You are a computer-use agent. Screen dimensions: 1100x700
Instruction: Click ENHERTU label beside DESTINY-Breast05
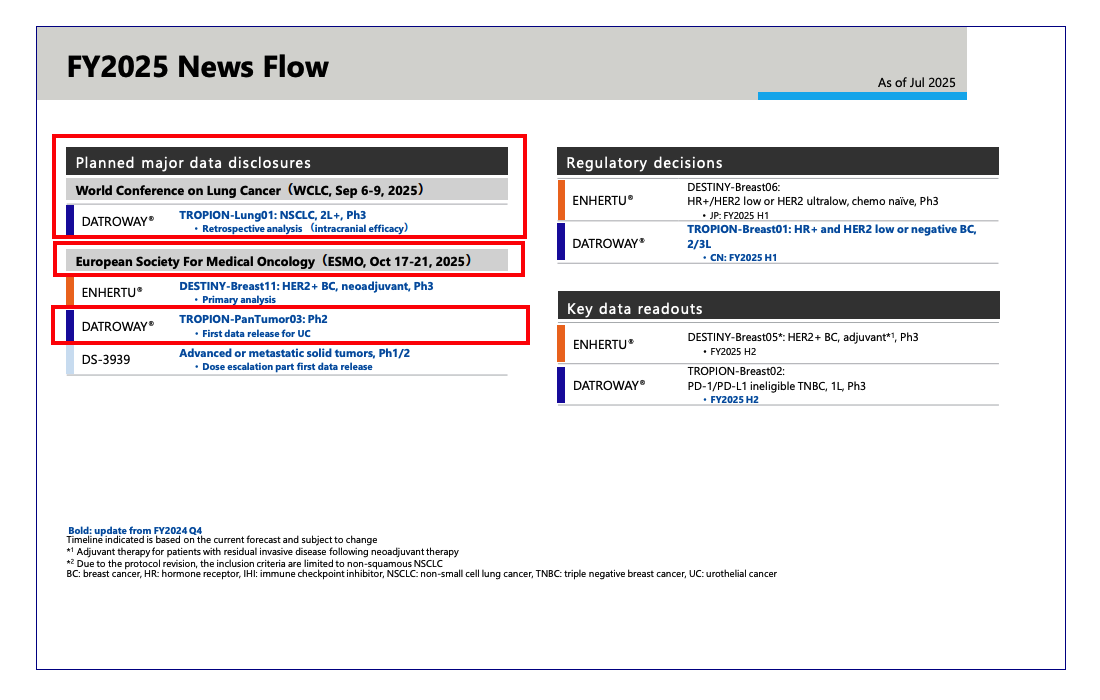(602, 344)
